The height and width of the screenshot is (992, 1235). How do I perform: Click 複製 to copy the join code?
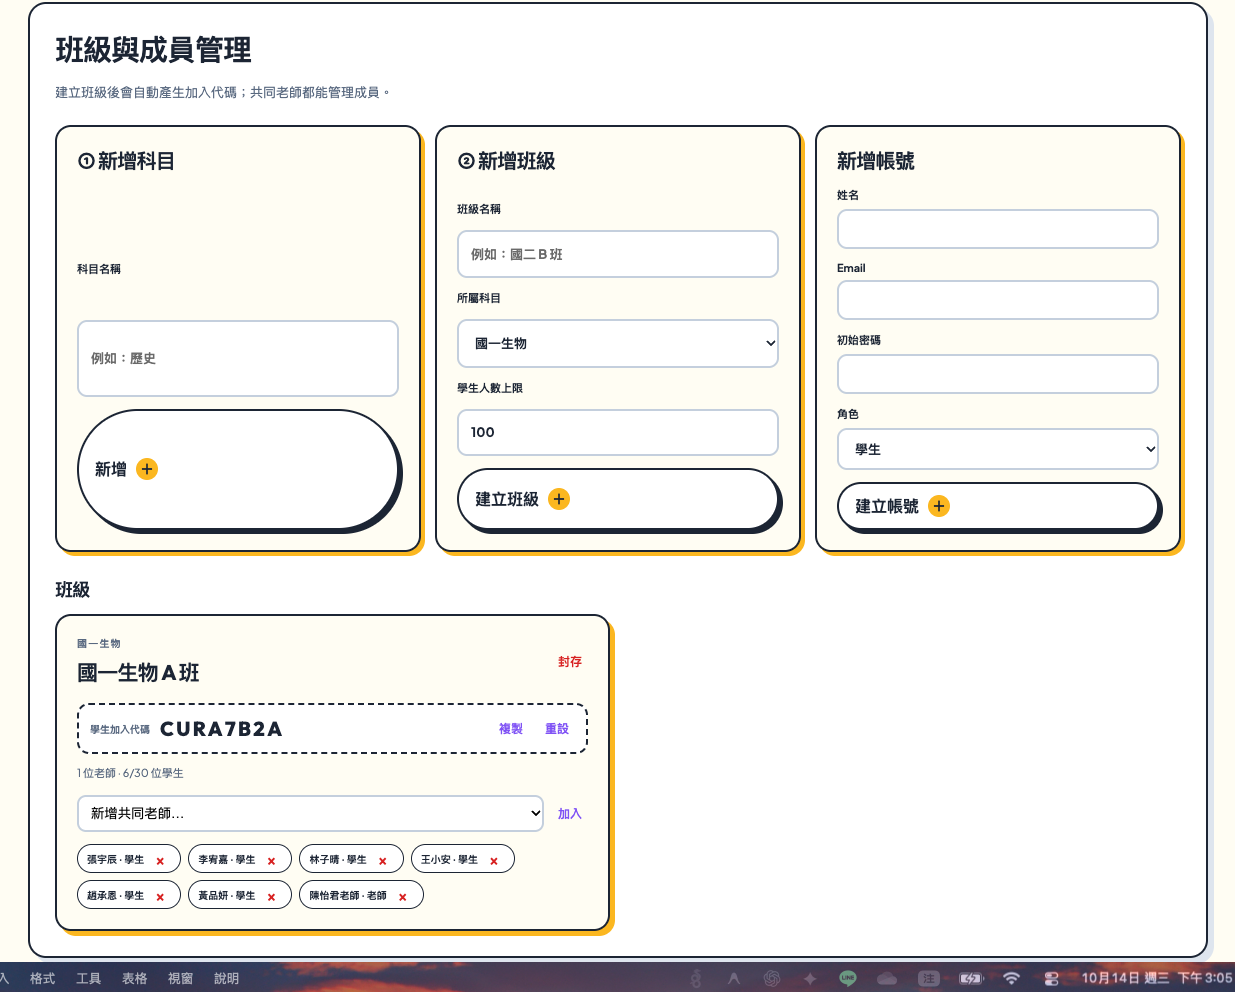[511, 729]
